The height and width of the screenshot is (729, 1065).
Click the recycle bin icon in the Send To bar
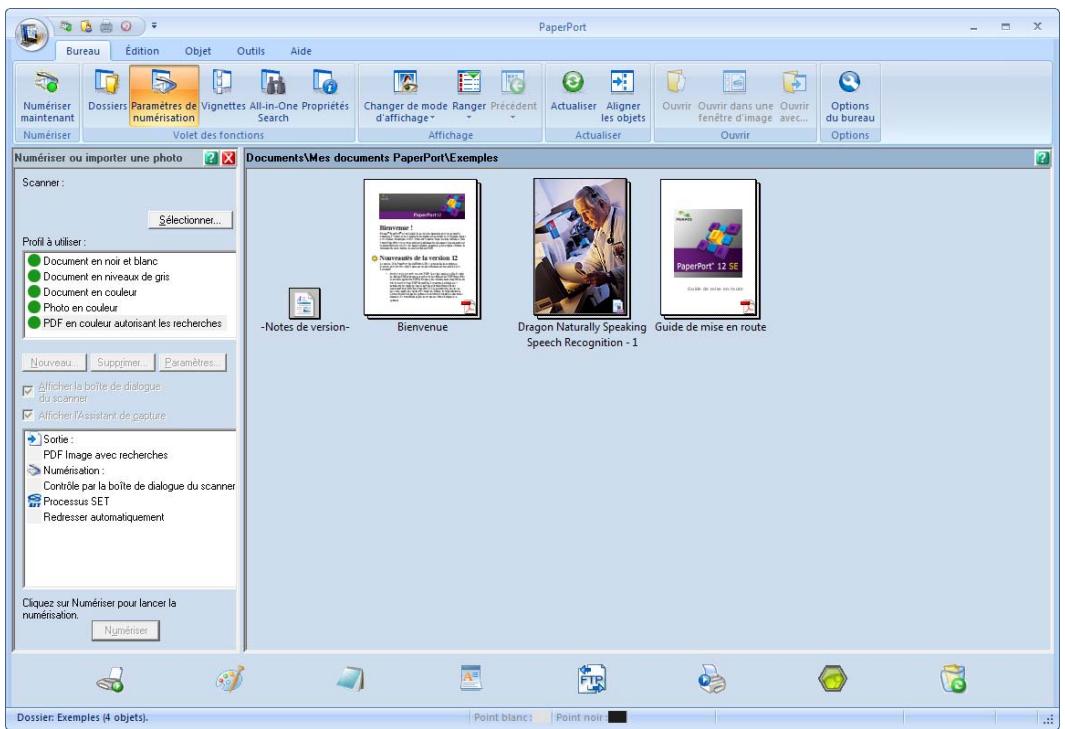coord(953,679)
